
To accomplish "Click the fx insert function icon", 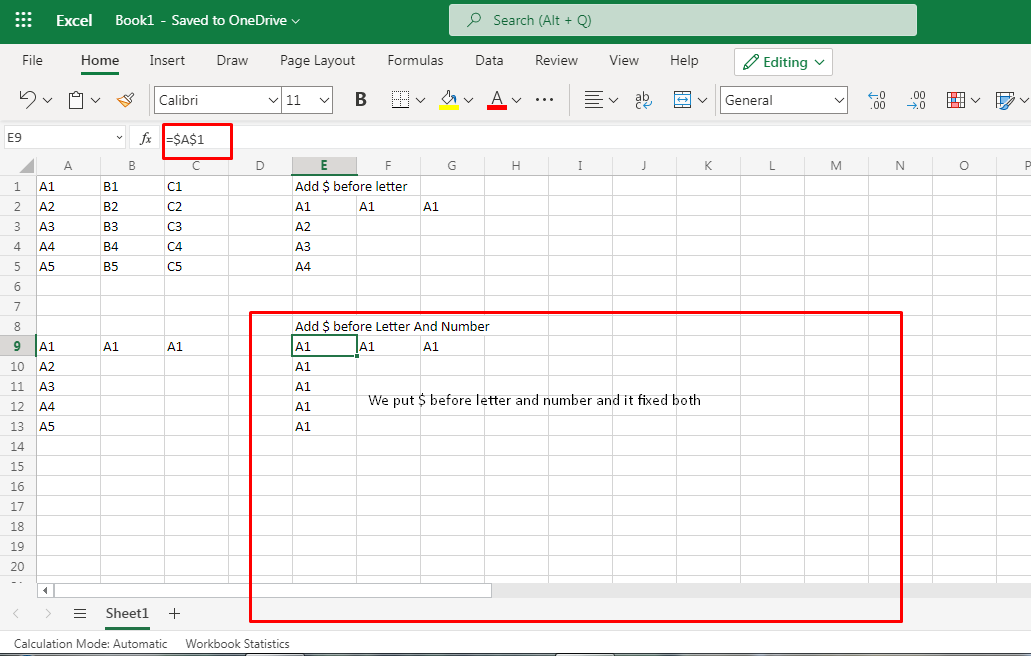I will 146,138.
